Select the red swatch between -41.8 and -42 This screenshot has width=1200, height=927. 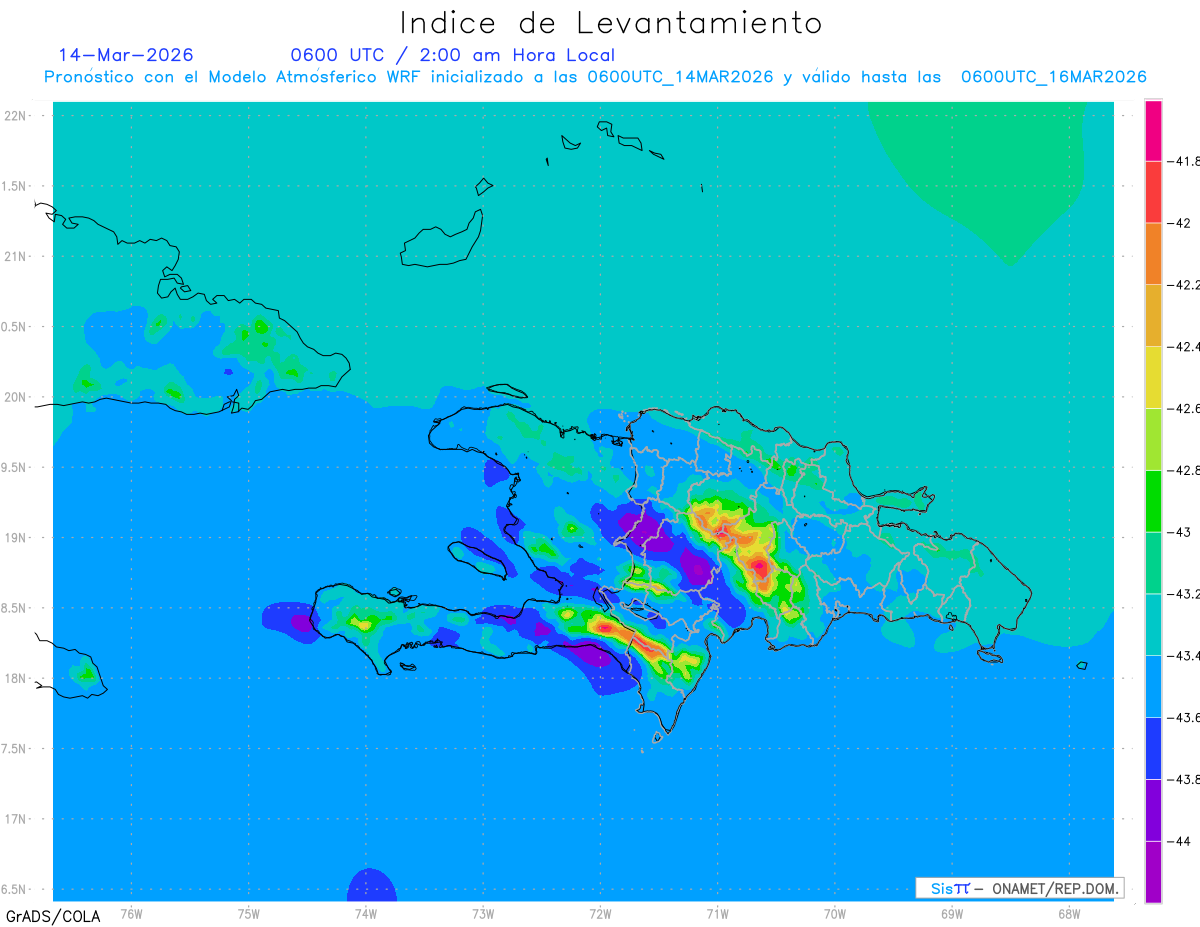pyautogui.click(x=1153, y=192)
